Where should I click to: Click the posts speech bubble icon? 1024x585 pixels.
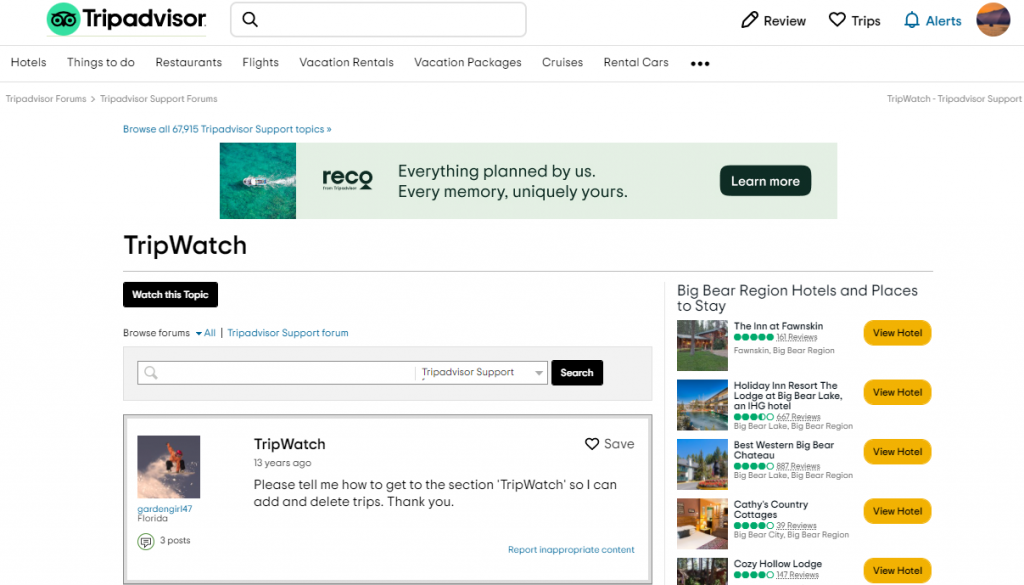146,541
